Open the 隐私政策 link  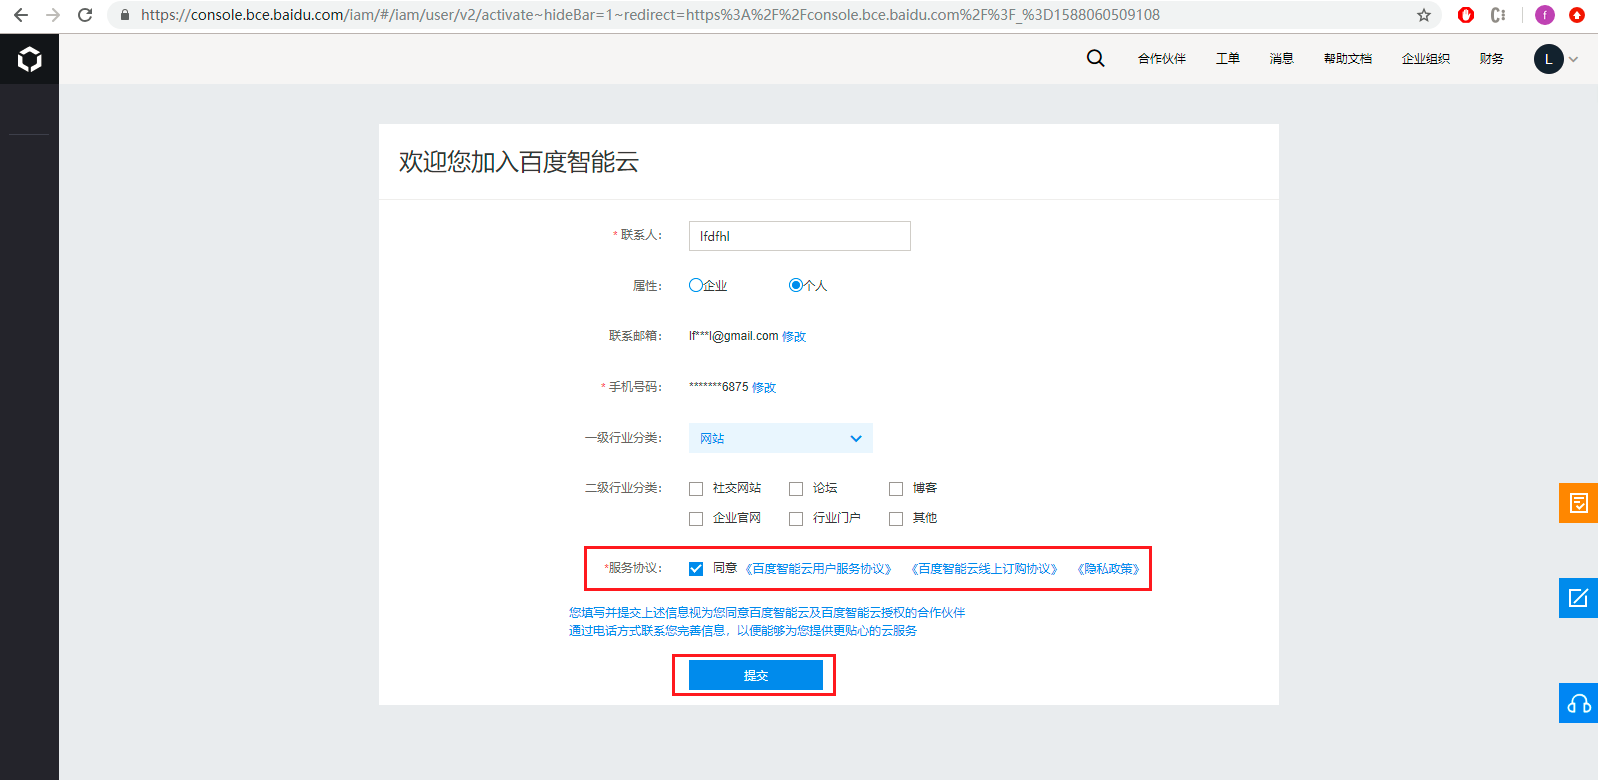pyautogui.click(x=1108, y=569)
